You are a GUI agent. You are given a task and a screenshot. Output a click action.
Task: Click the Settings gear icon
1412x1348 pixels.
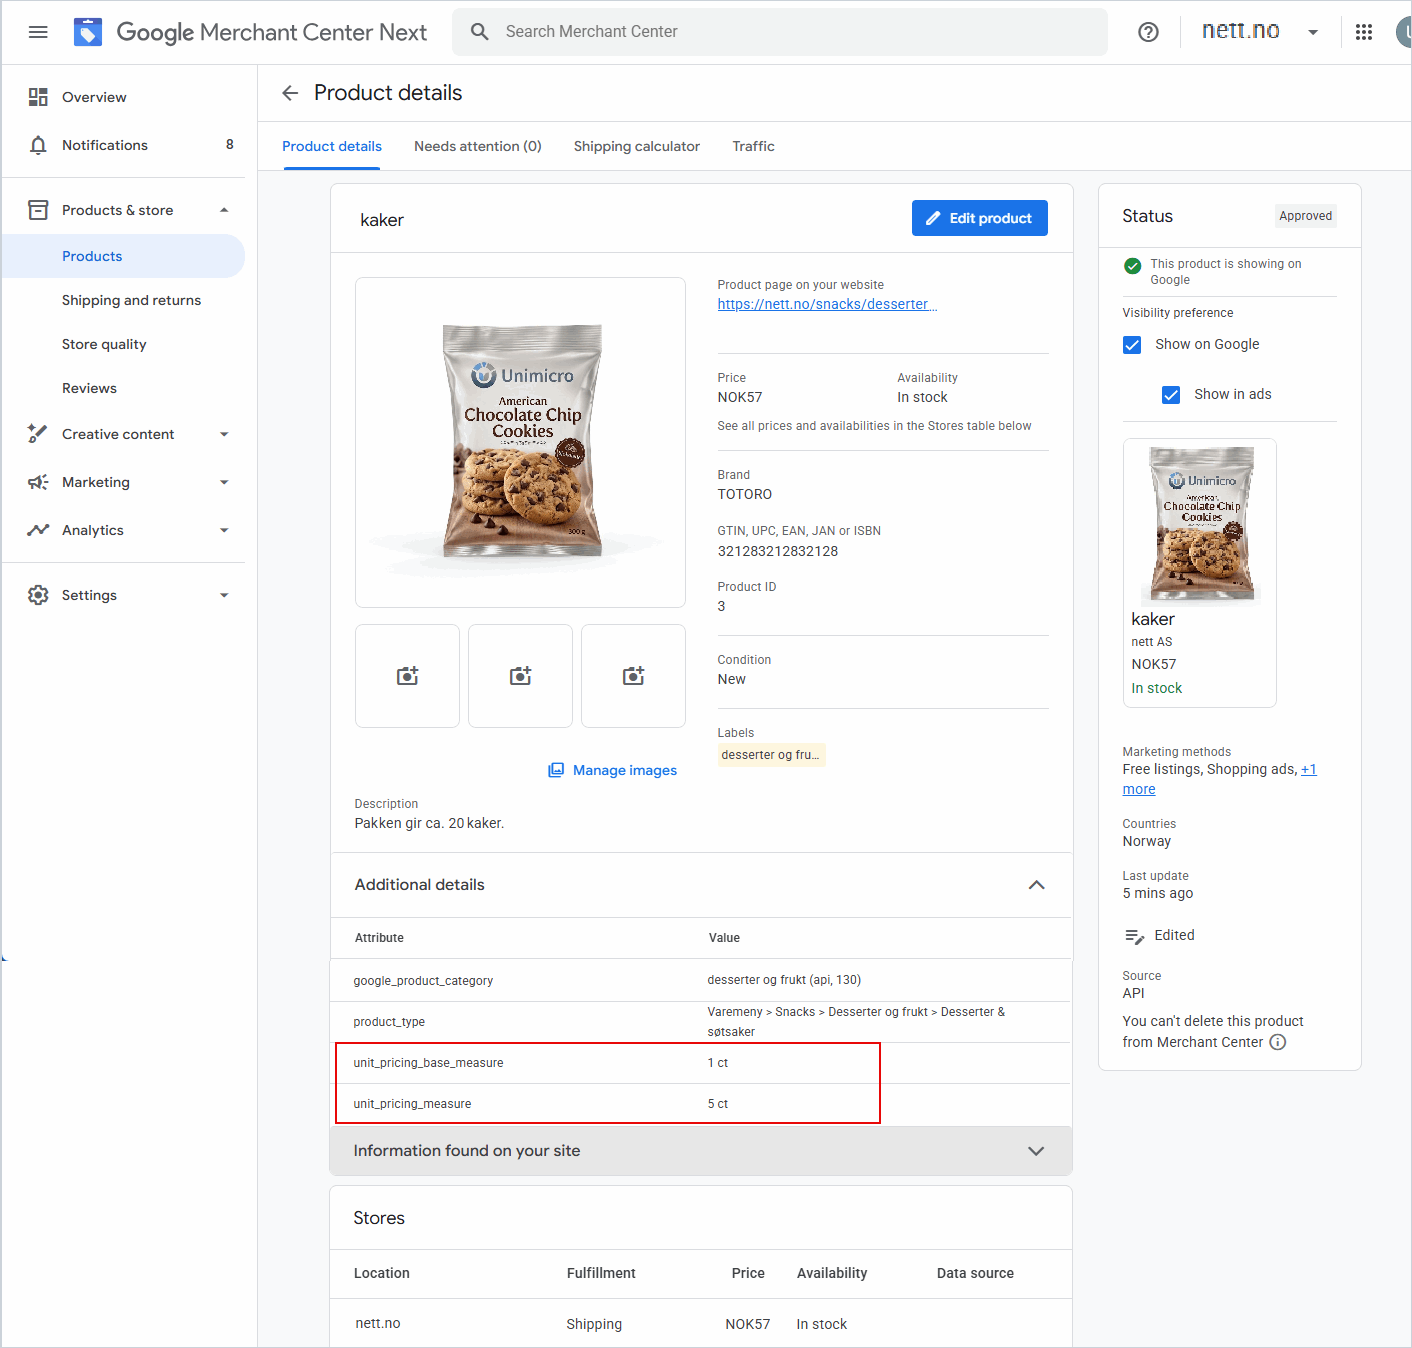[x=38, y=595]
